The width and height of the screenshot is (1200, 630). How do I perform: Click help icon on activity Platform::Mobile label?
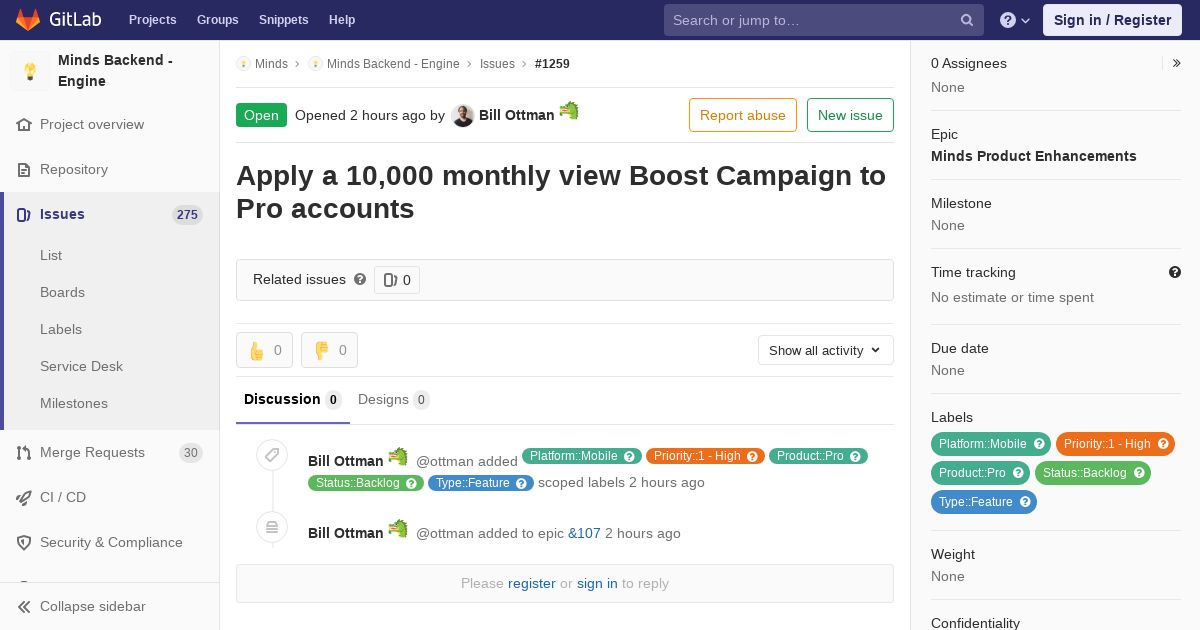[x=630, y=456]
